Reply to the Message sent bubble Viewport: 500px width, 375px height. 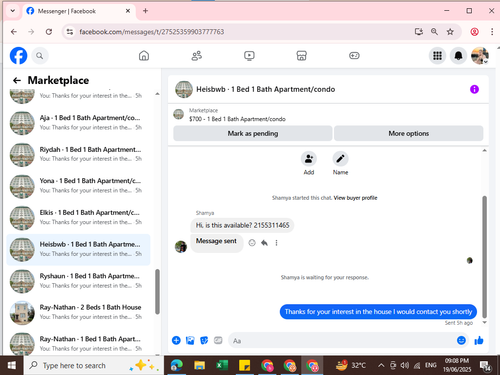pyautogui.click(x=264, y=243)
